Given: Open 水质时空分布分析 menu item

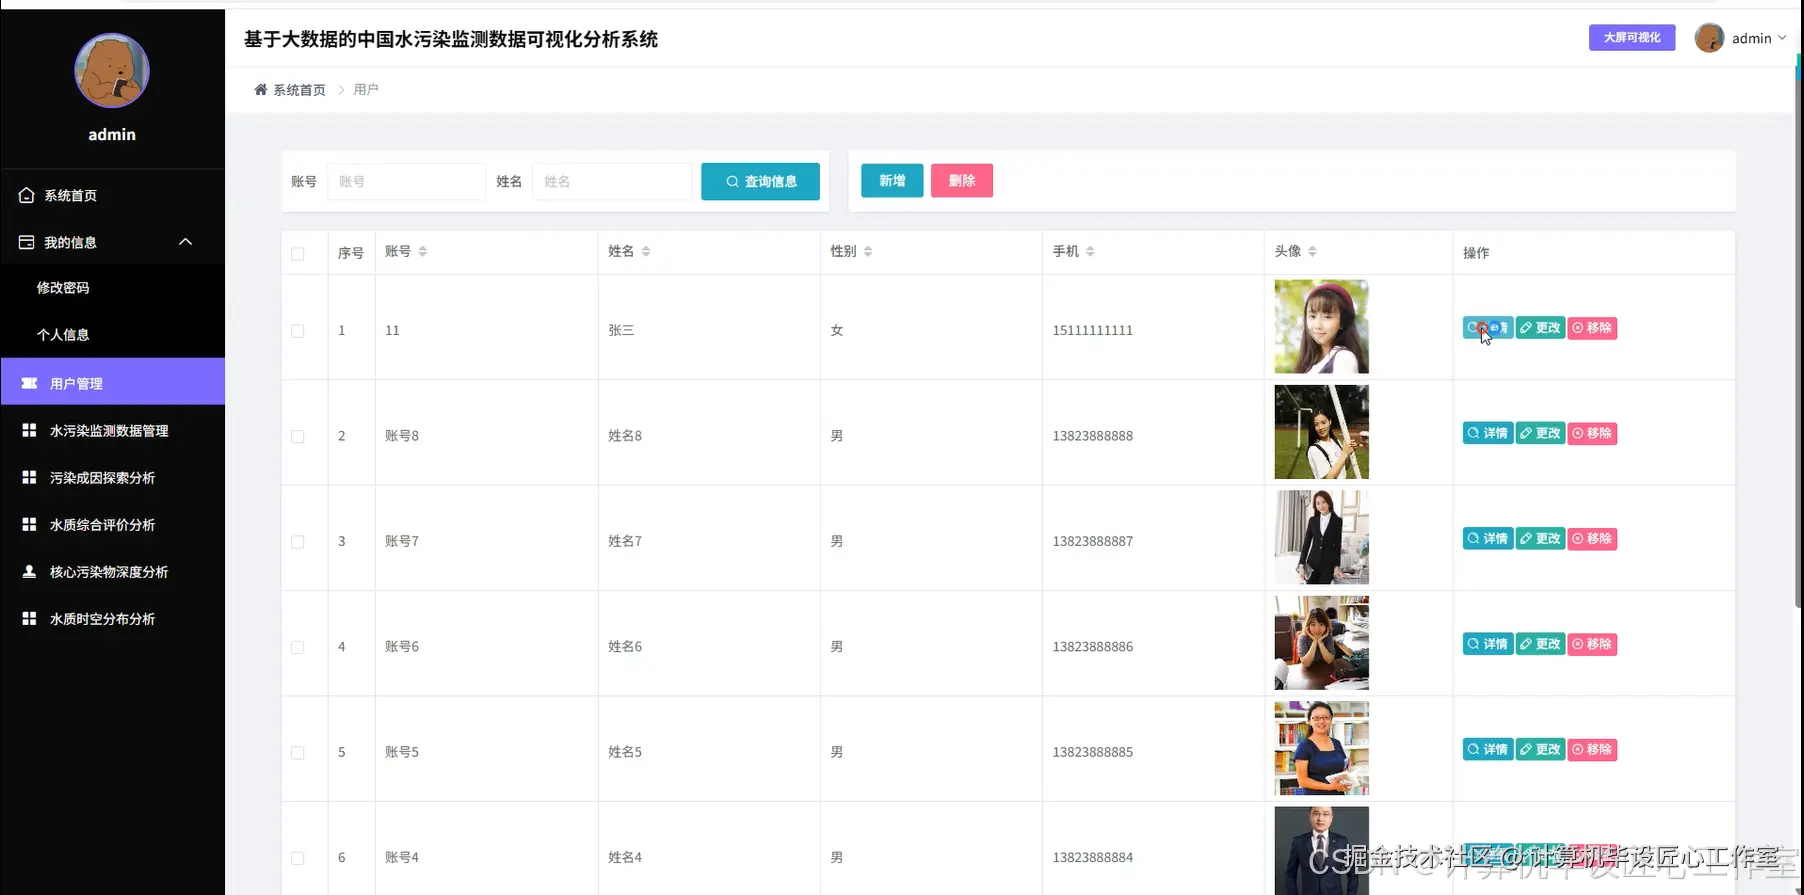Looking at the screenshot, I should [x=112, y=618].
